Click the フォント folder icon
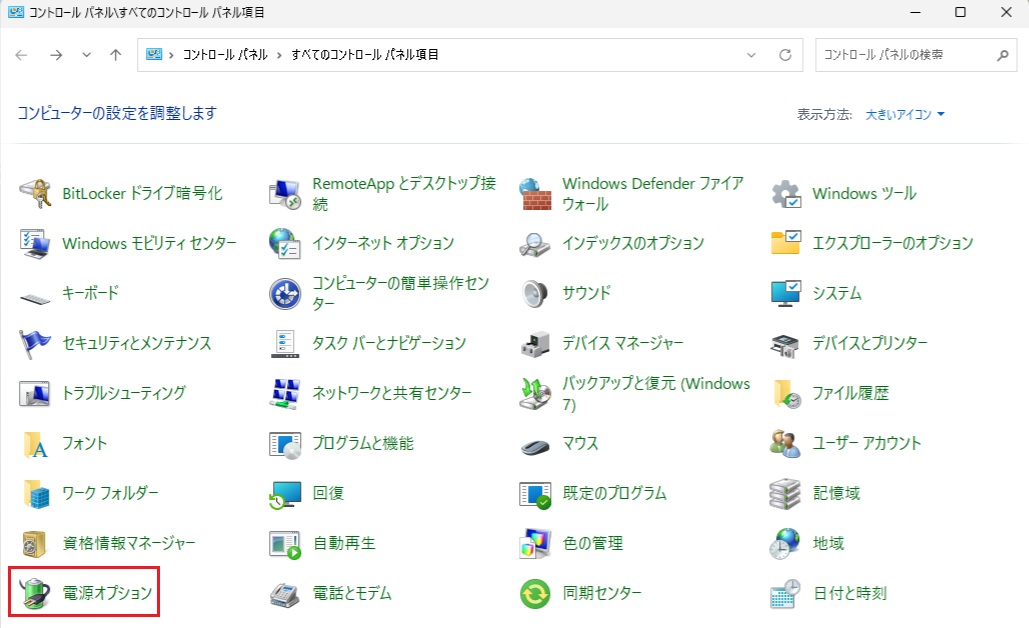The image size is (1029, 628). [x=35, y=444]
